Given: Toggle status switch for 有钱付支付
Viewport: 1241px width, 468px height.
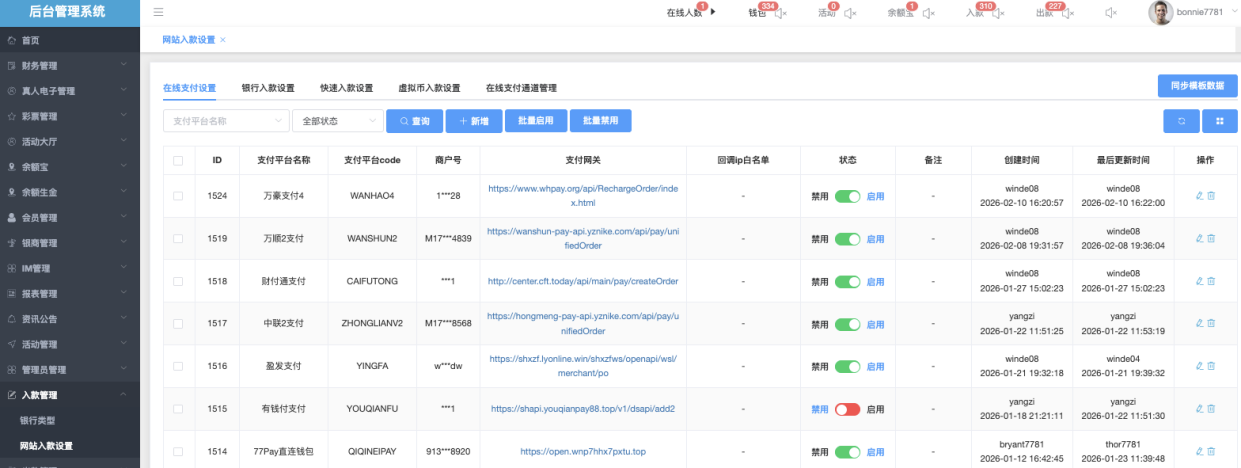Looking at the screenshot, I should 847,409.
